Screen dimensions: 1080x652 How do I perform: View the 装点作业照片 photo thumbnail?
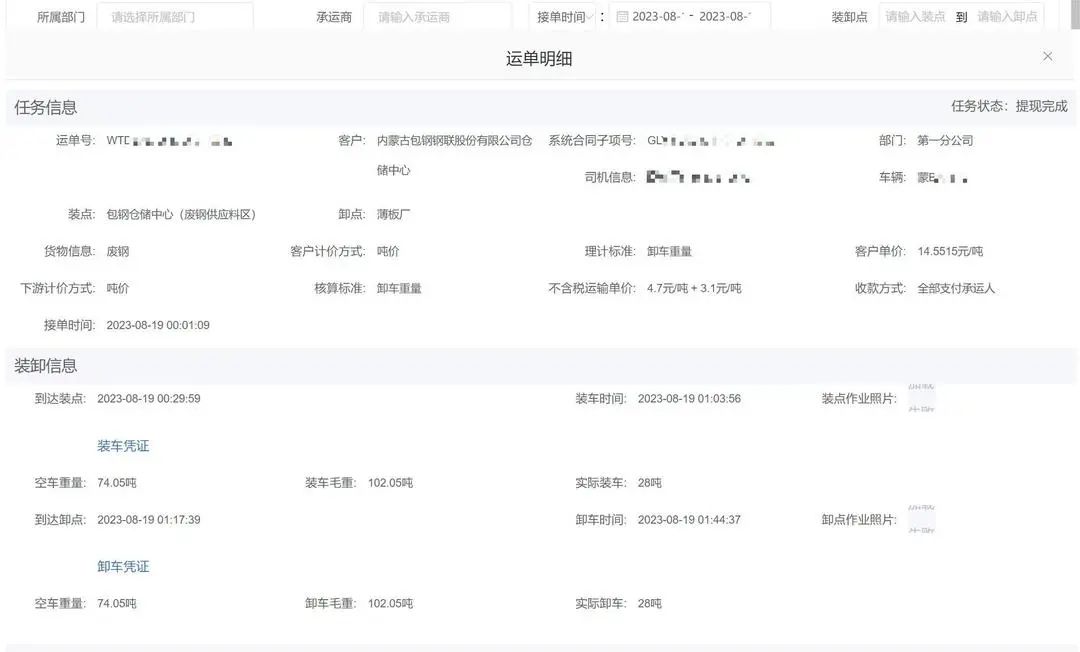(921, 398)
